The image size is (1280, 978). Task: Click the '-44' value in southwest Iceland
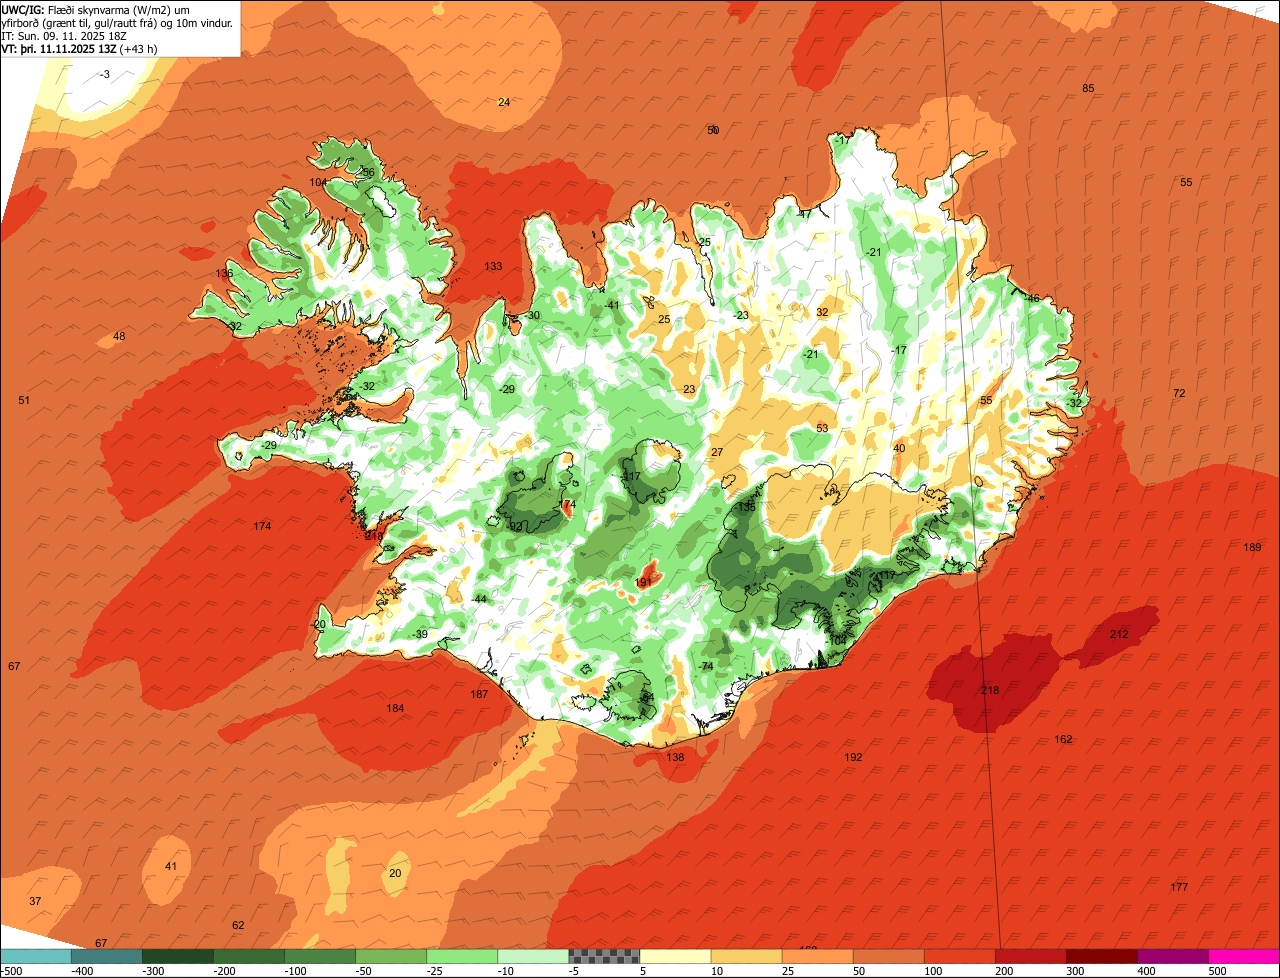(x=479, y=598)
